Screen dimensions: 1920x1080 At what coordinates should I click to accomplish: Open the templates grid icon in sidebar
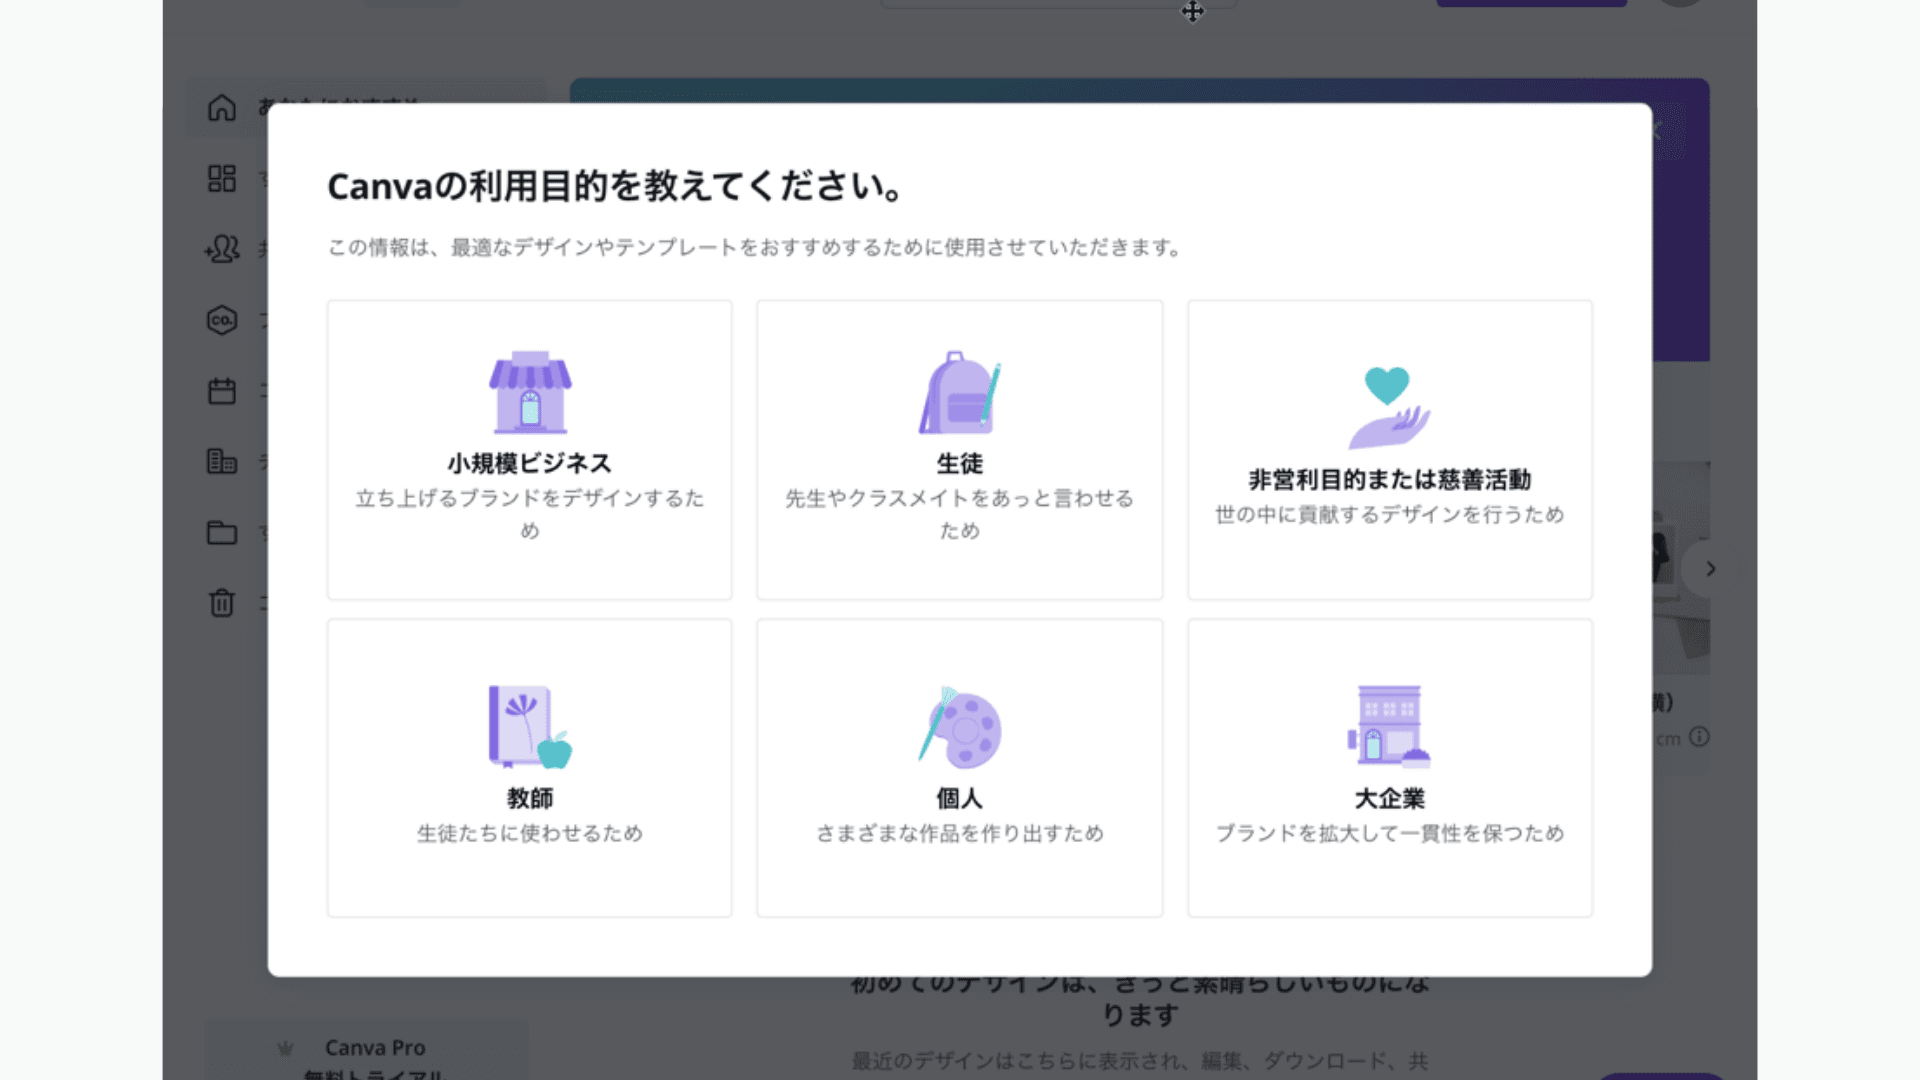point(222,178)
